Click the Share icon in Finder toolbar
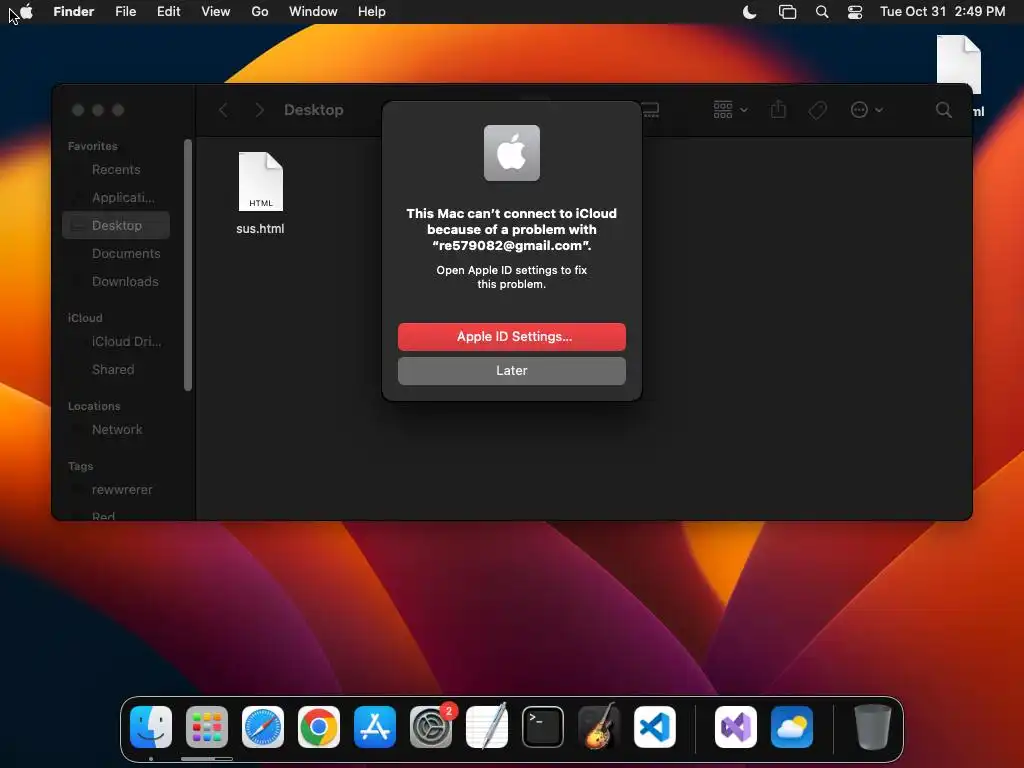This screenshot has width=1024, height=768. 778,110
